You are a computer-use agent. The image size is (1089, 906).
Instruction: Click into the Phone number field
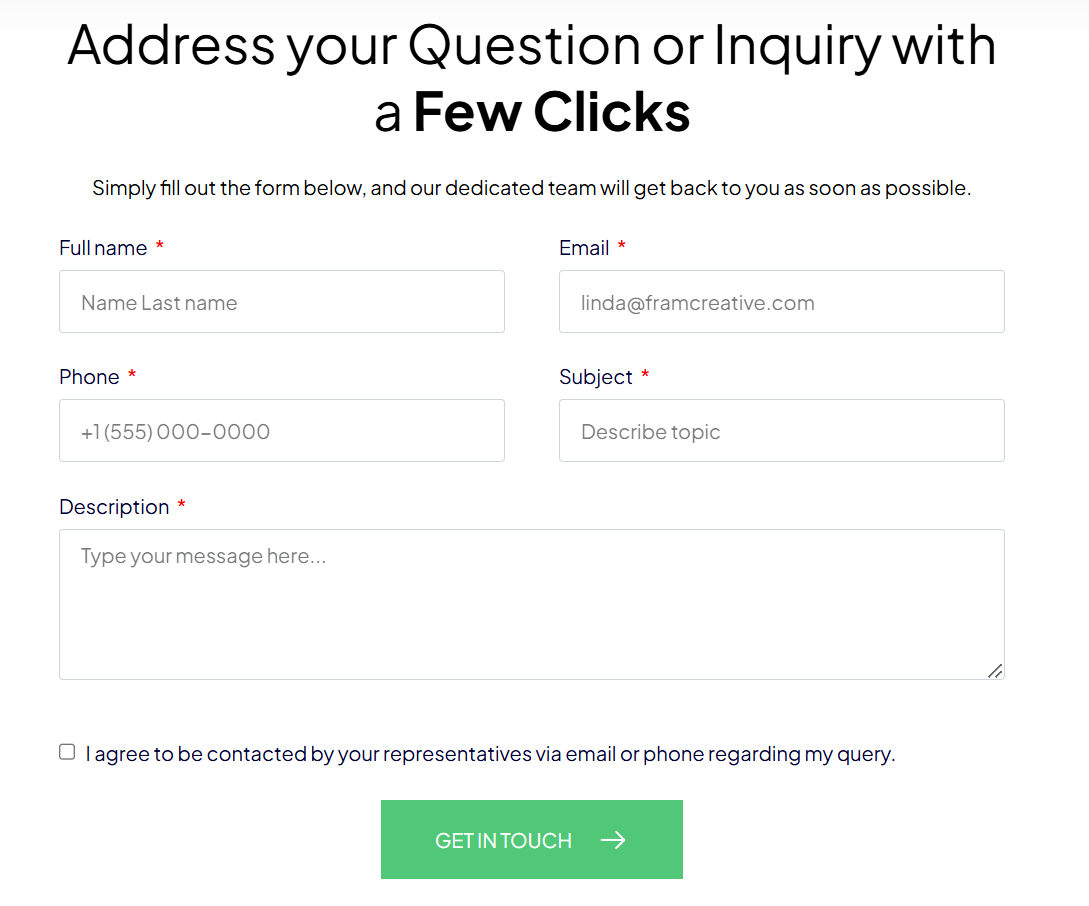point(282,431)
